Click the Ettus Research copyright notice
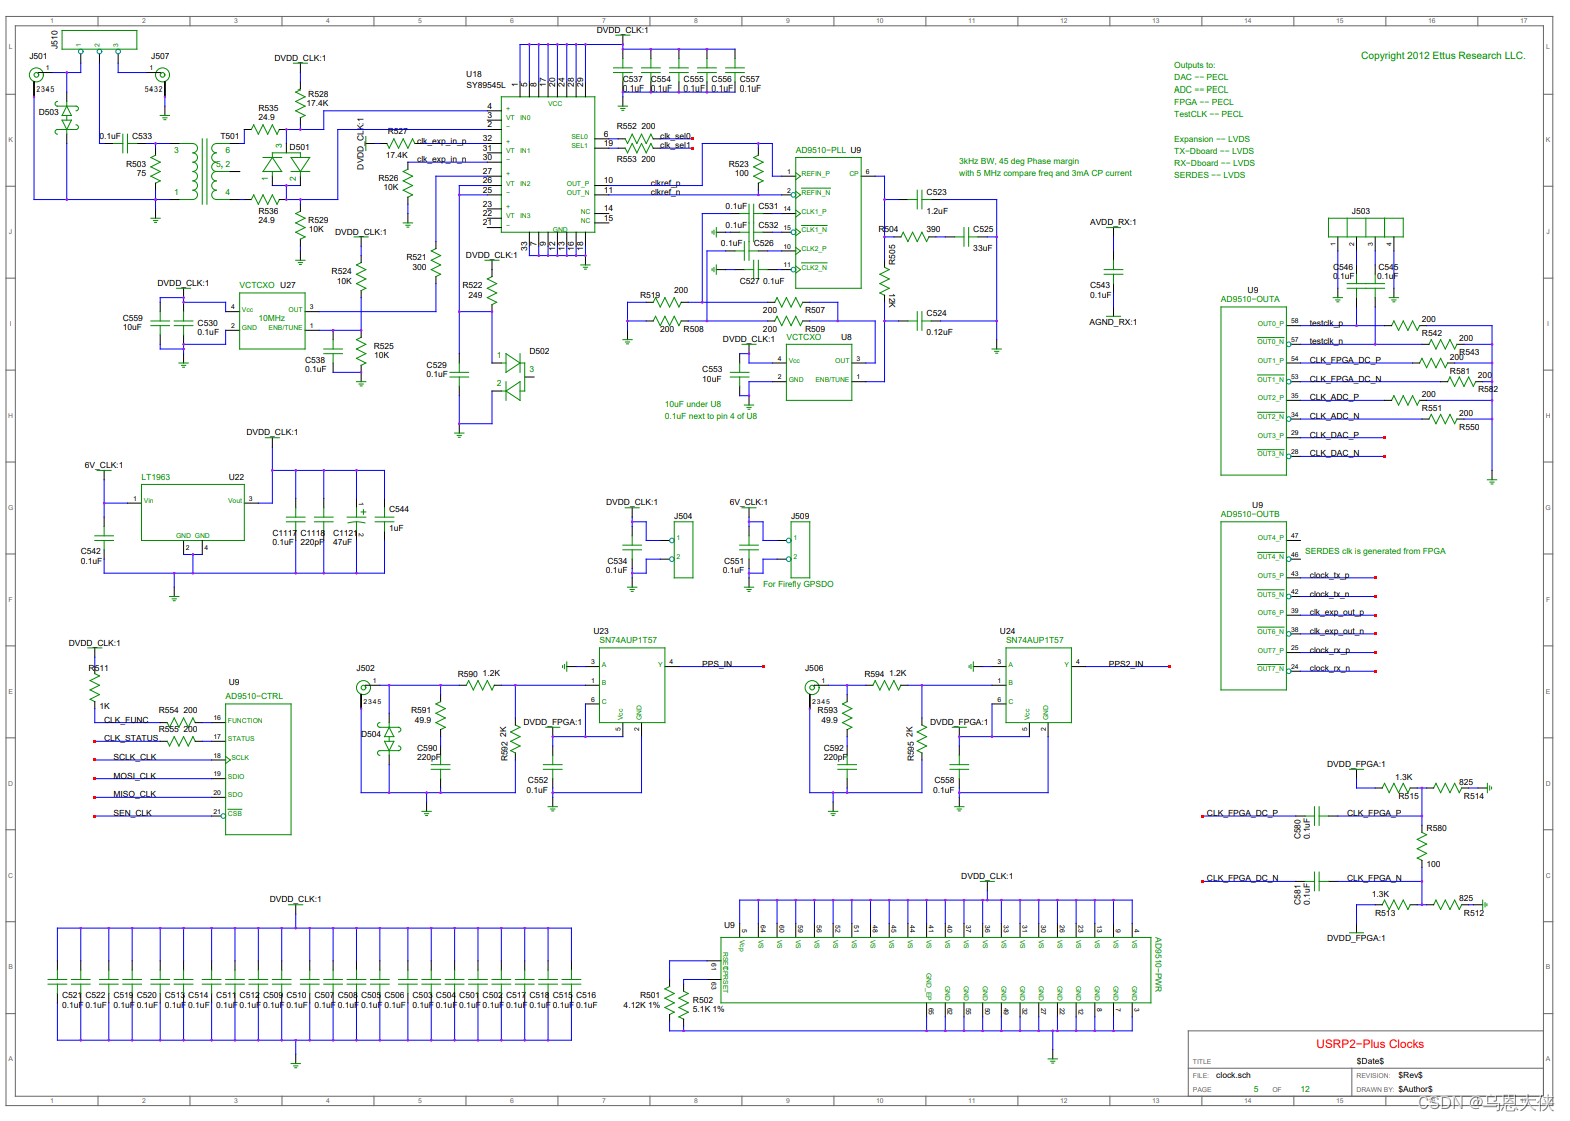This screenshot has height=1121, width=1570. click(x=1442, y=56)
